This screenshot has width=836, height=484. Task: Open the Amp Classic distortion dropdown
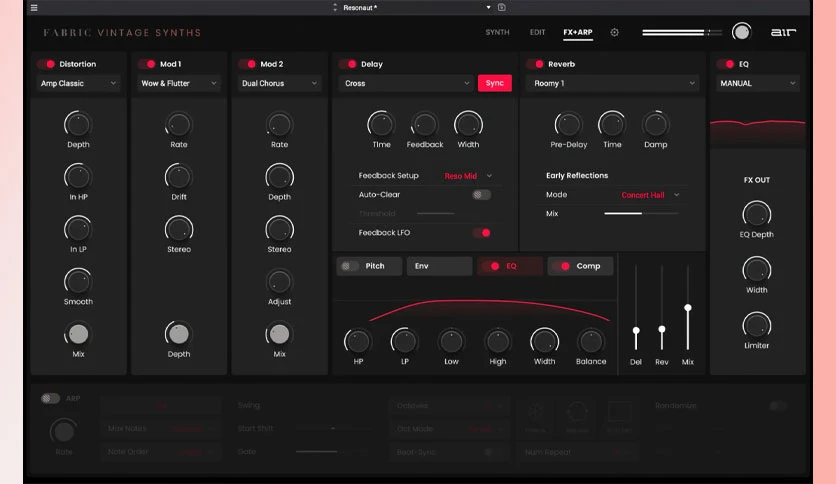click(78, 83)
